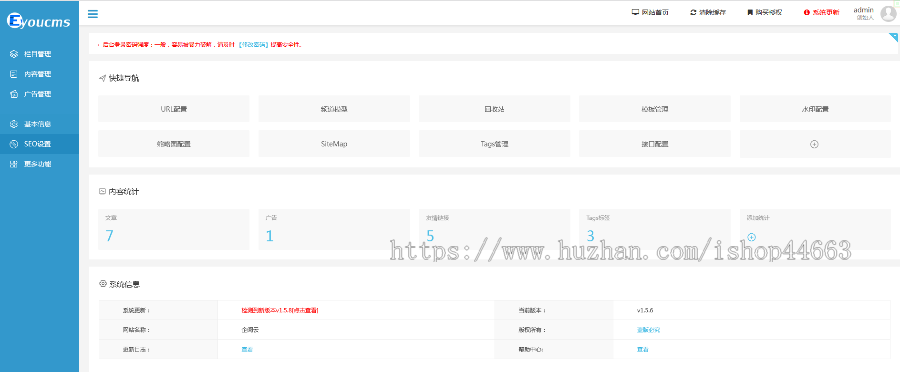Open the 缩略图配置 shortcut
The height and width of the screenshot is (372, 900).
coord(173,144)
